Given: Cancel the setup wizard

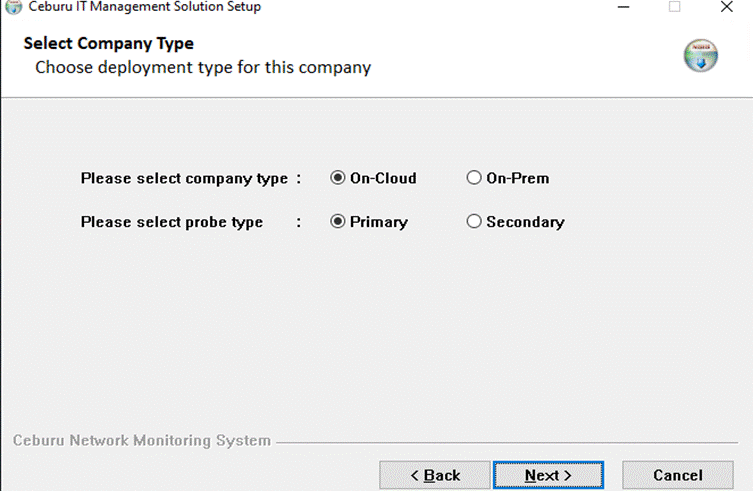Looking at the screenshot, I should pos(678,475).
